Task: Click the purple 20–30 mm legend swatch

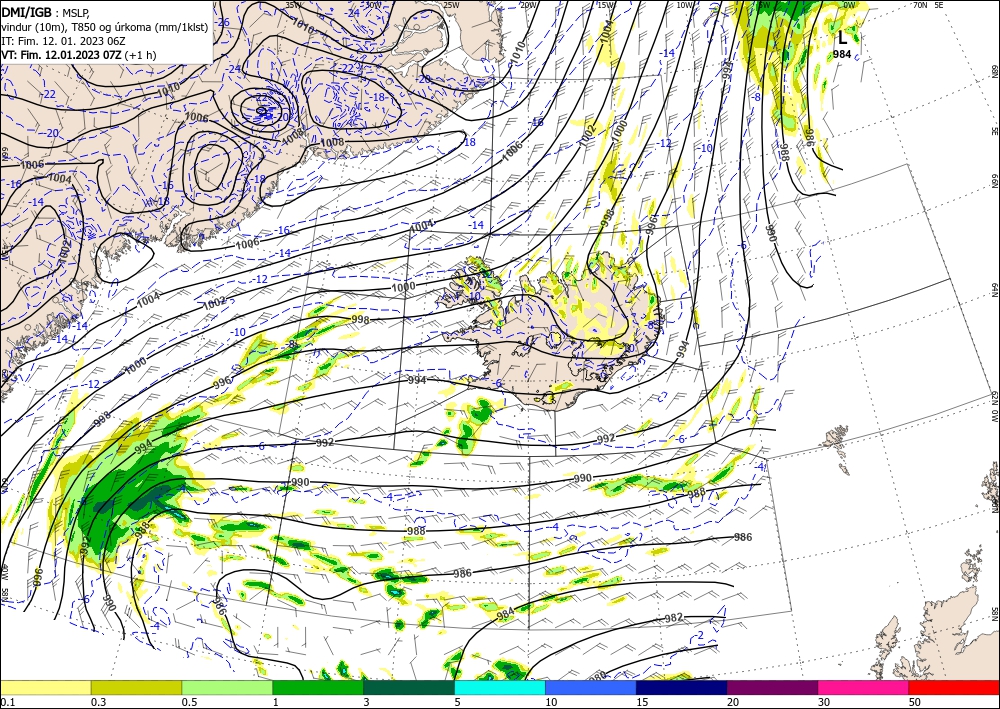Action: pyautogui.click(x=772, y=687)
